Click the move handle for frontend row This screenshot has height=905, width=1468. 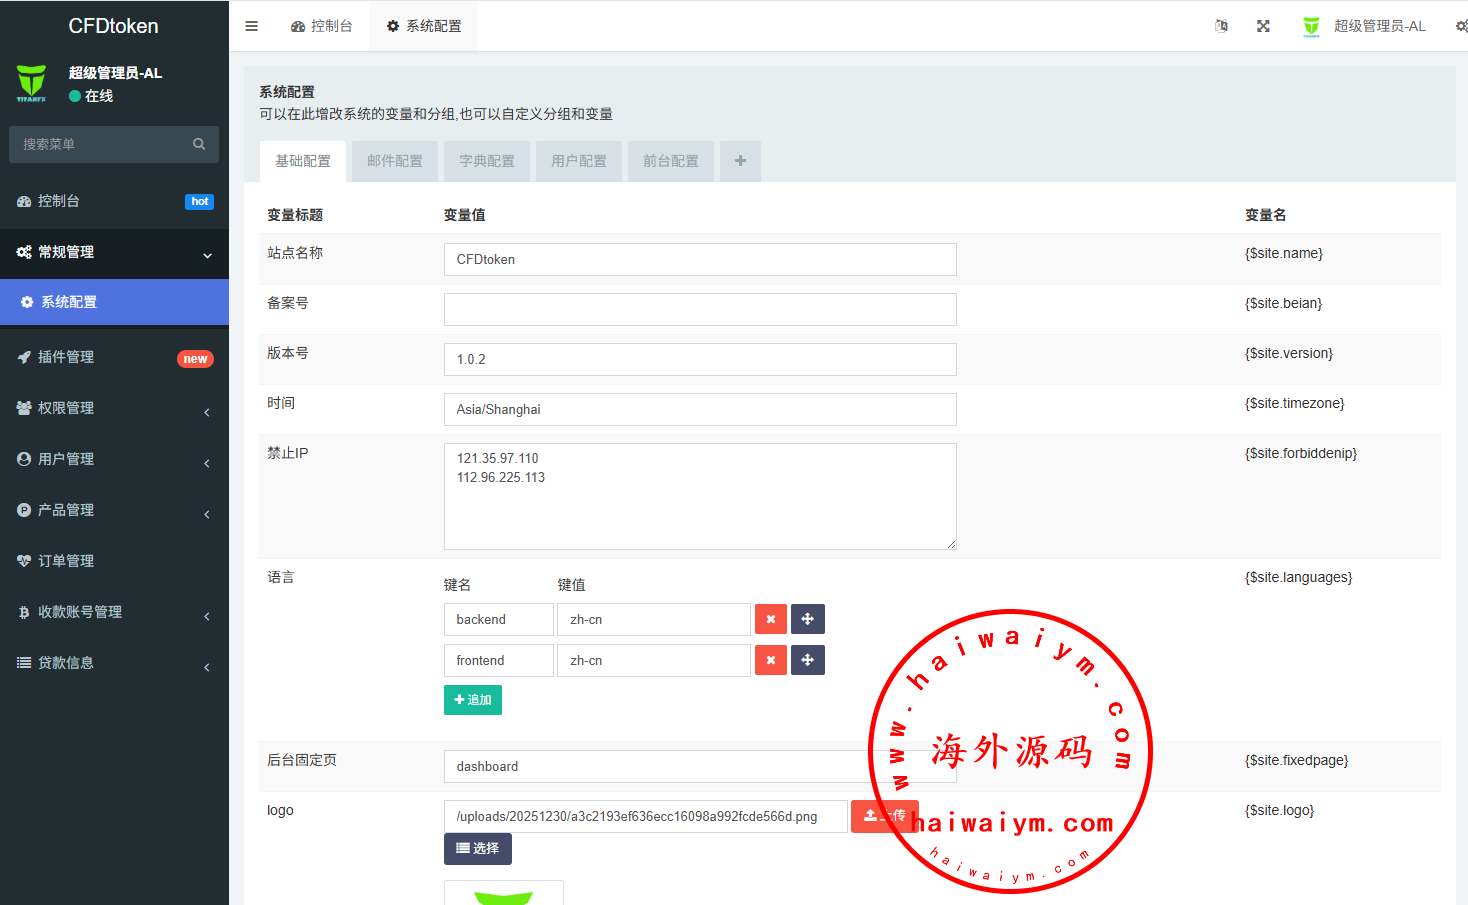click(x=807, y=660)
